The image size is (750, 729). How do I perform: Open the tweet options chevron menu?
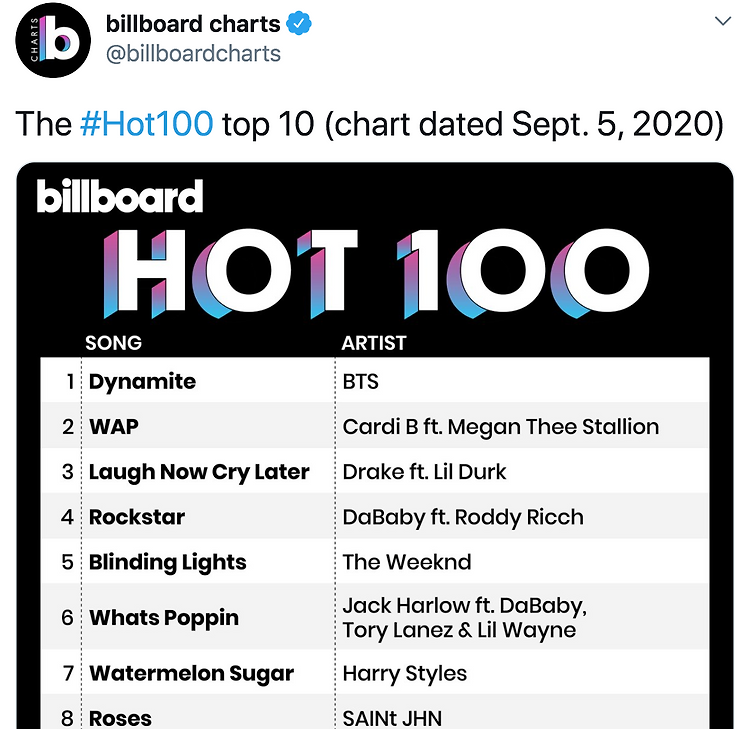pyautogui.click(x=722, y=21)
